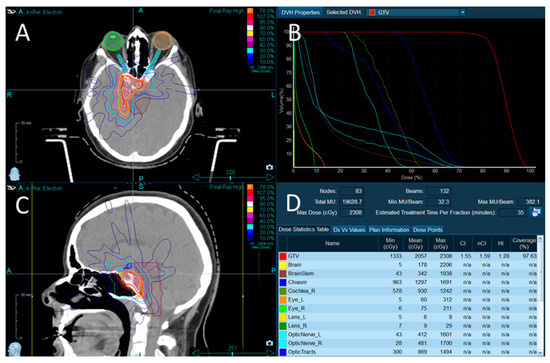
Task: Click the red GTV color swatch in table
Action: click(283, 256)
